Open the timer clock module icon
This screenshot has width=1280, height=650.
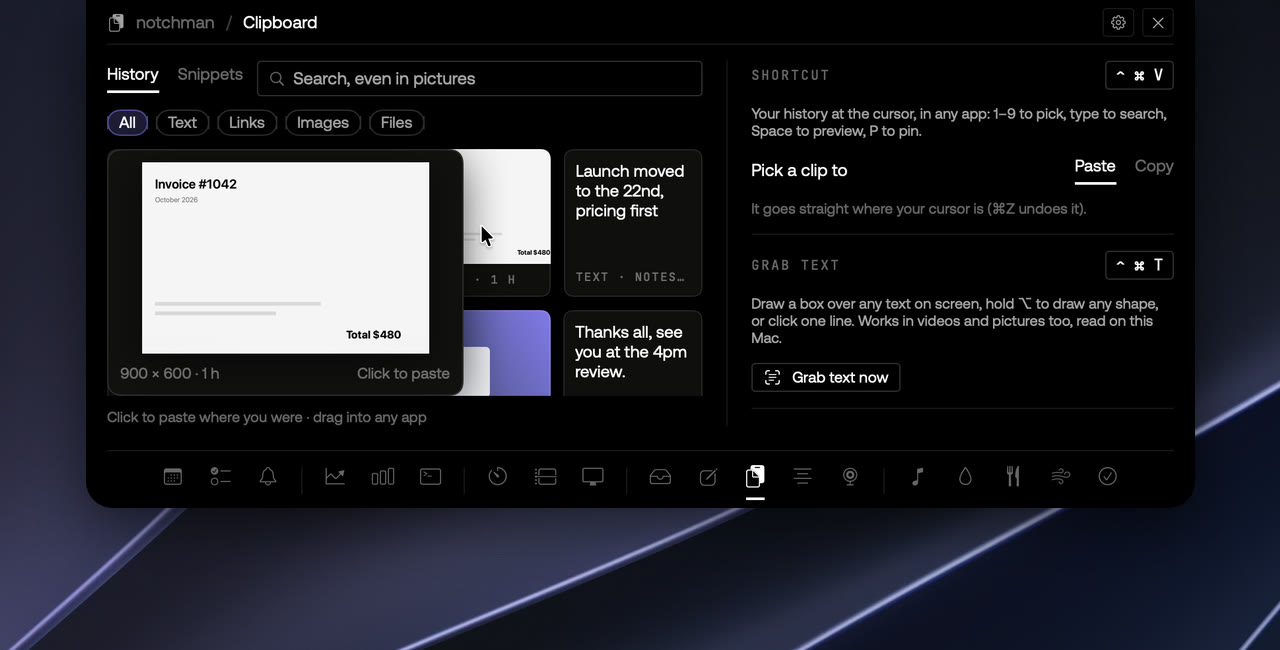(498, 477)
